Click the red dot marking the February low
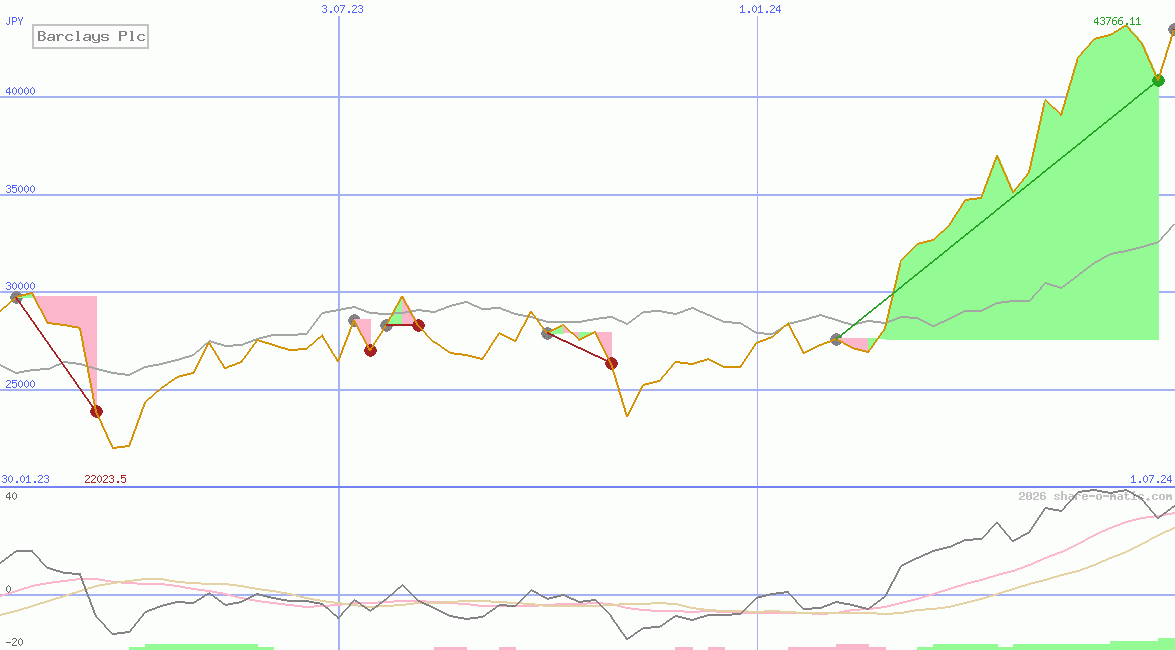This screenshot has width=1175, height=650. (x=96, y=410)
